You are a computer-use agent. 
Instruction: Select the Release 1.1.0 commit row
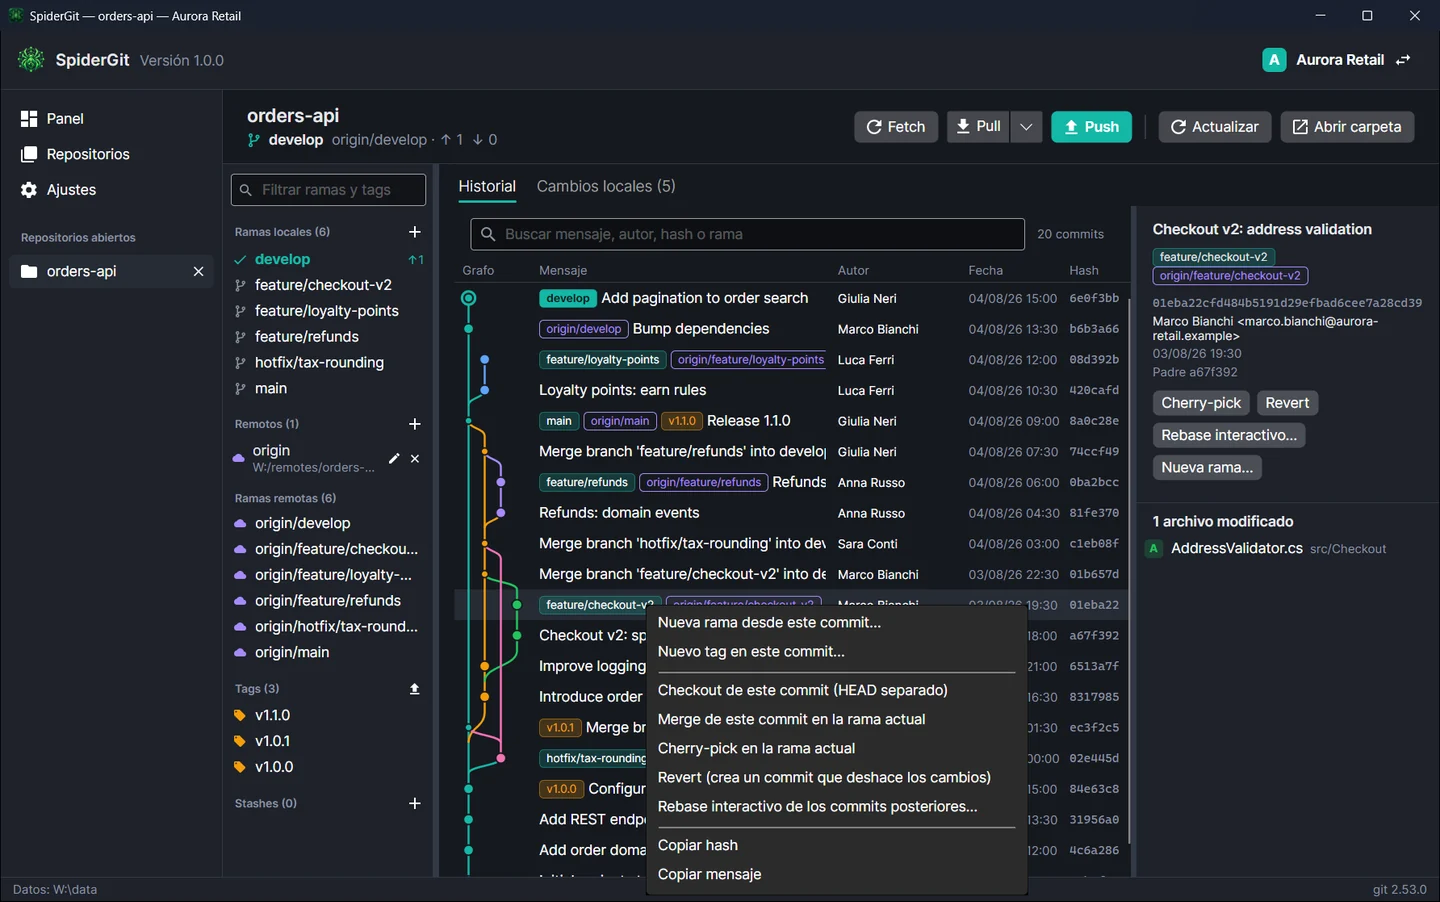coord(790,421)
